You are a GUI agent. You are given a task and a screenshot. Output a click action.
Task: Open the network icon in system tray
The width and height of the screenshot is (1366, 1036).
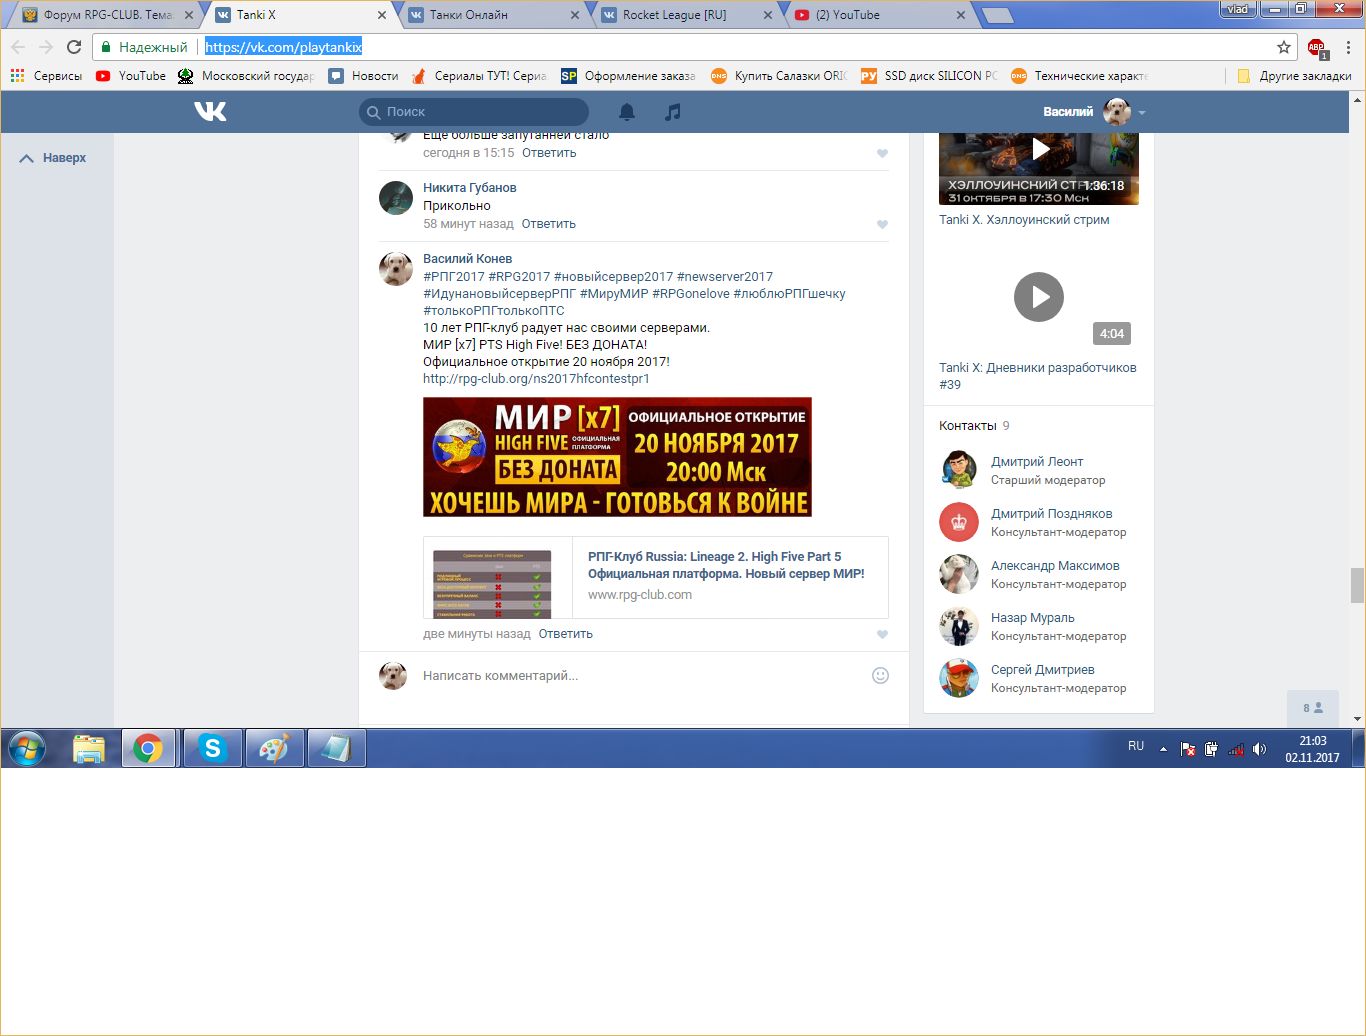click(1236, 749)
